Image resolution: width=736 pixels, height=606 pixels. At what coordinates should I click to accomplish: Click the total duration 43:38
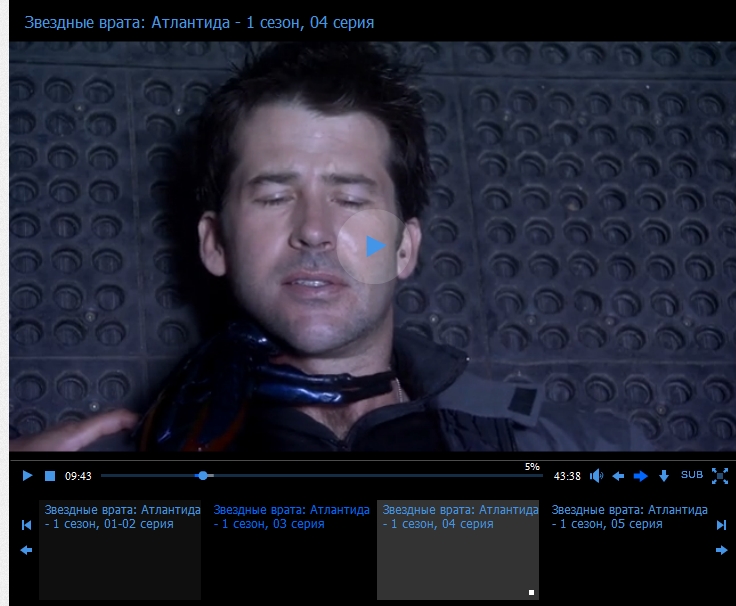point(567,476)
